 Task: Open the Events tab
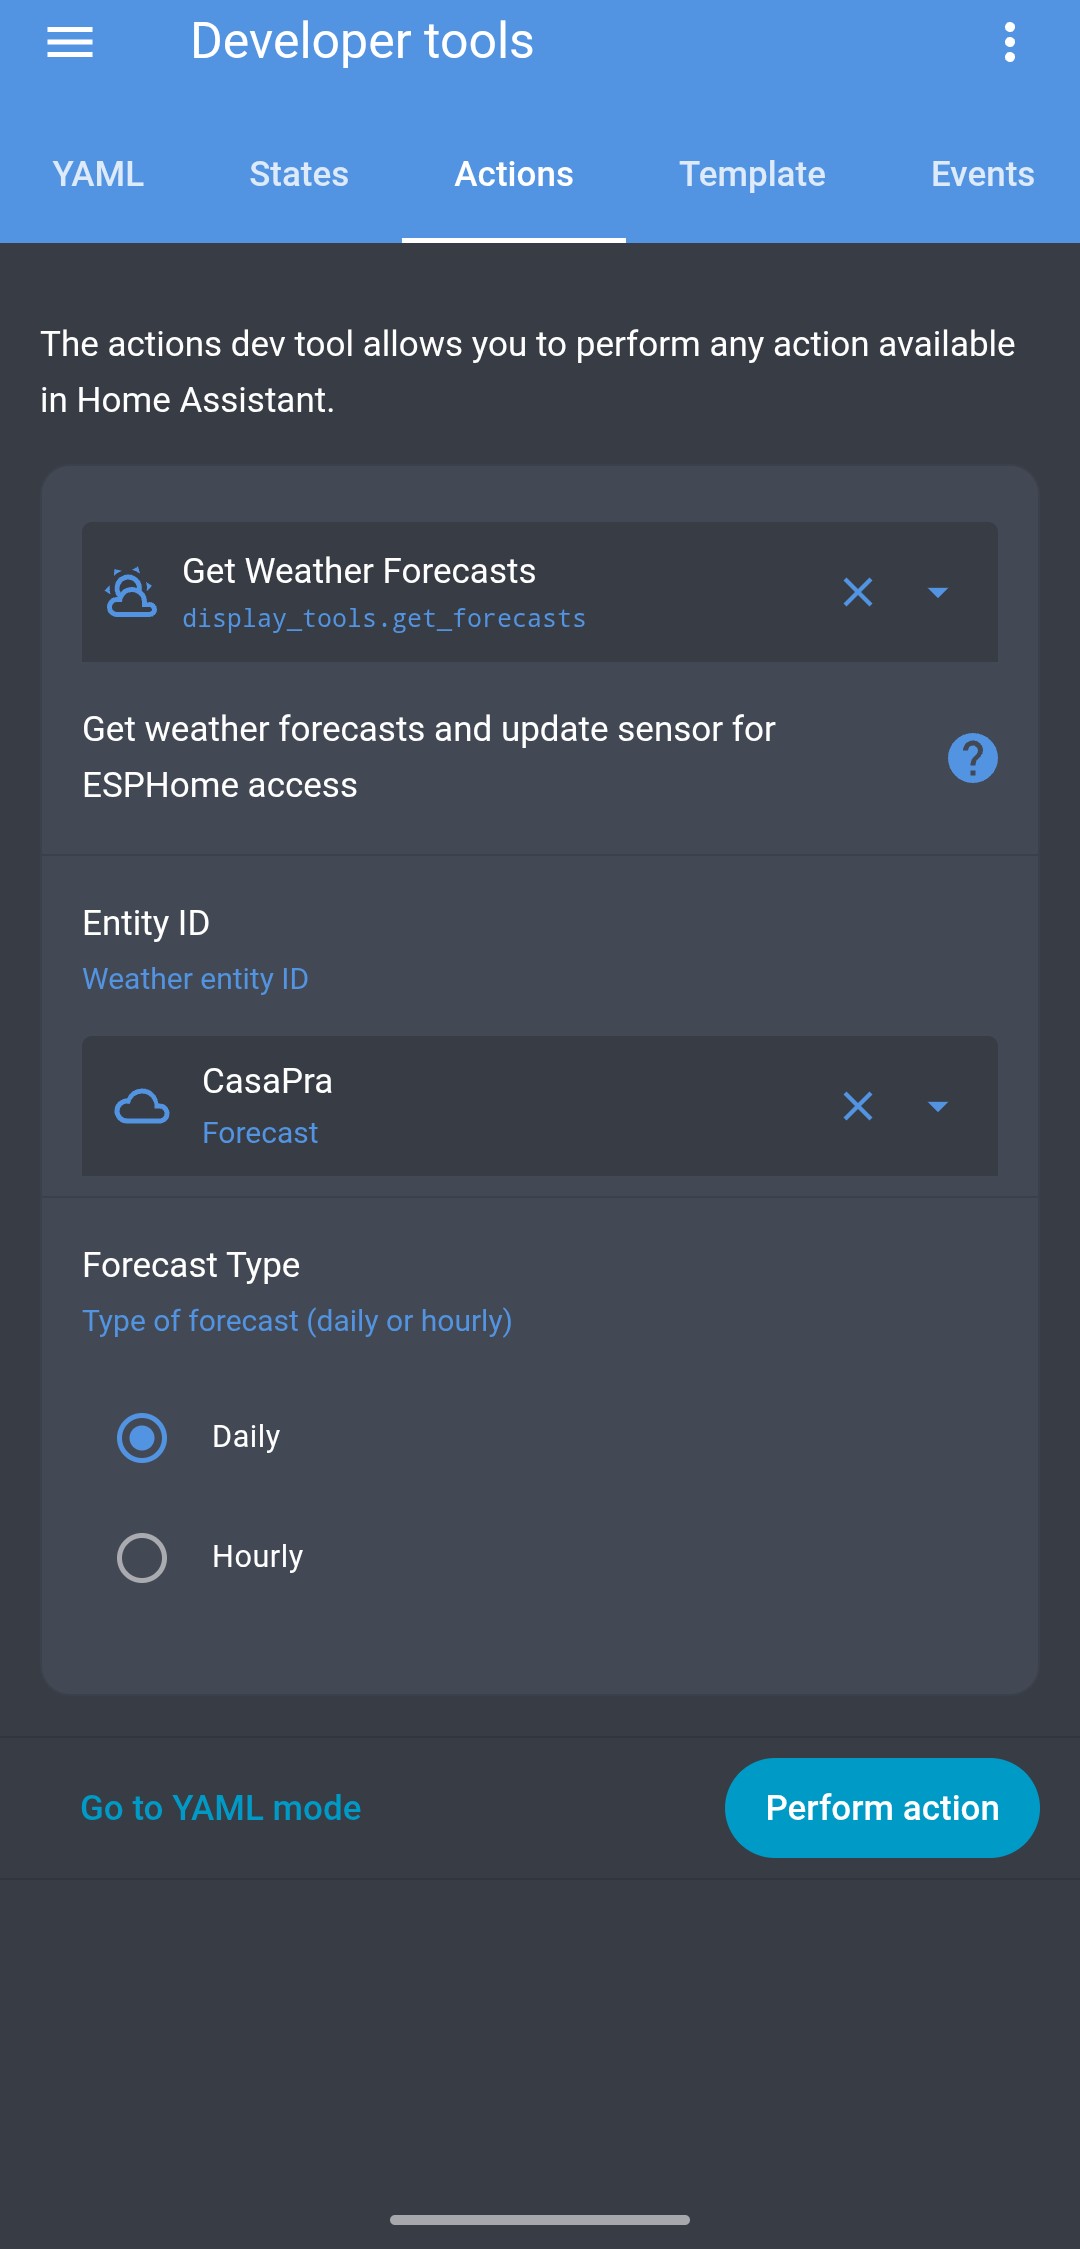[982, 174]
